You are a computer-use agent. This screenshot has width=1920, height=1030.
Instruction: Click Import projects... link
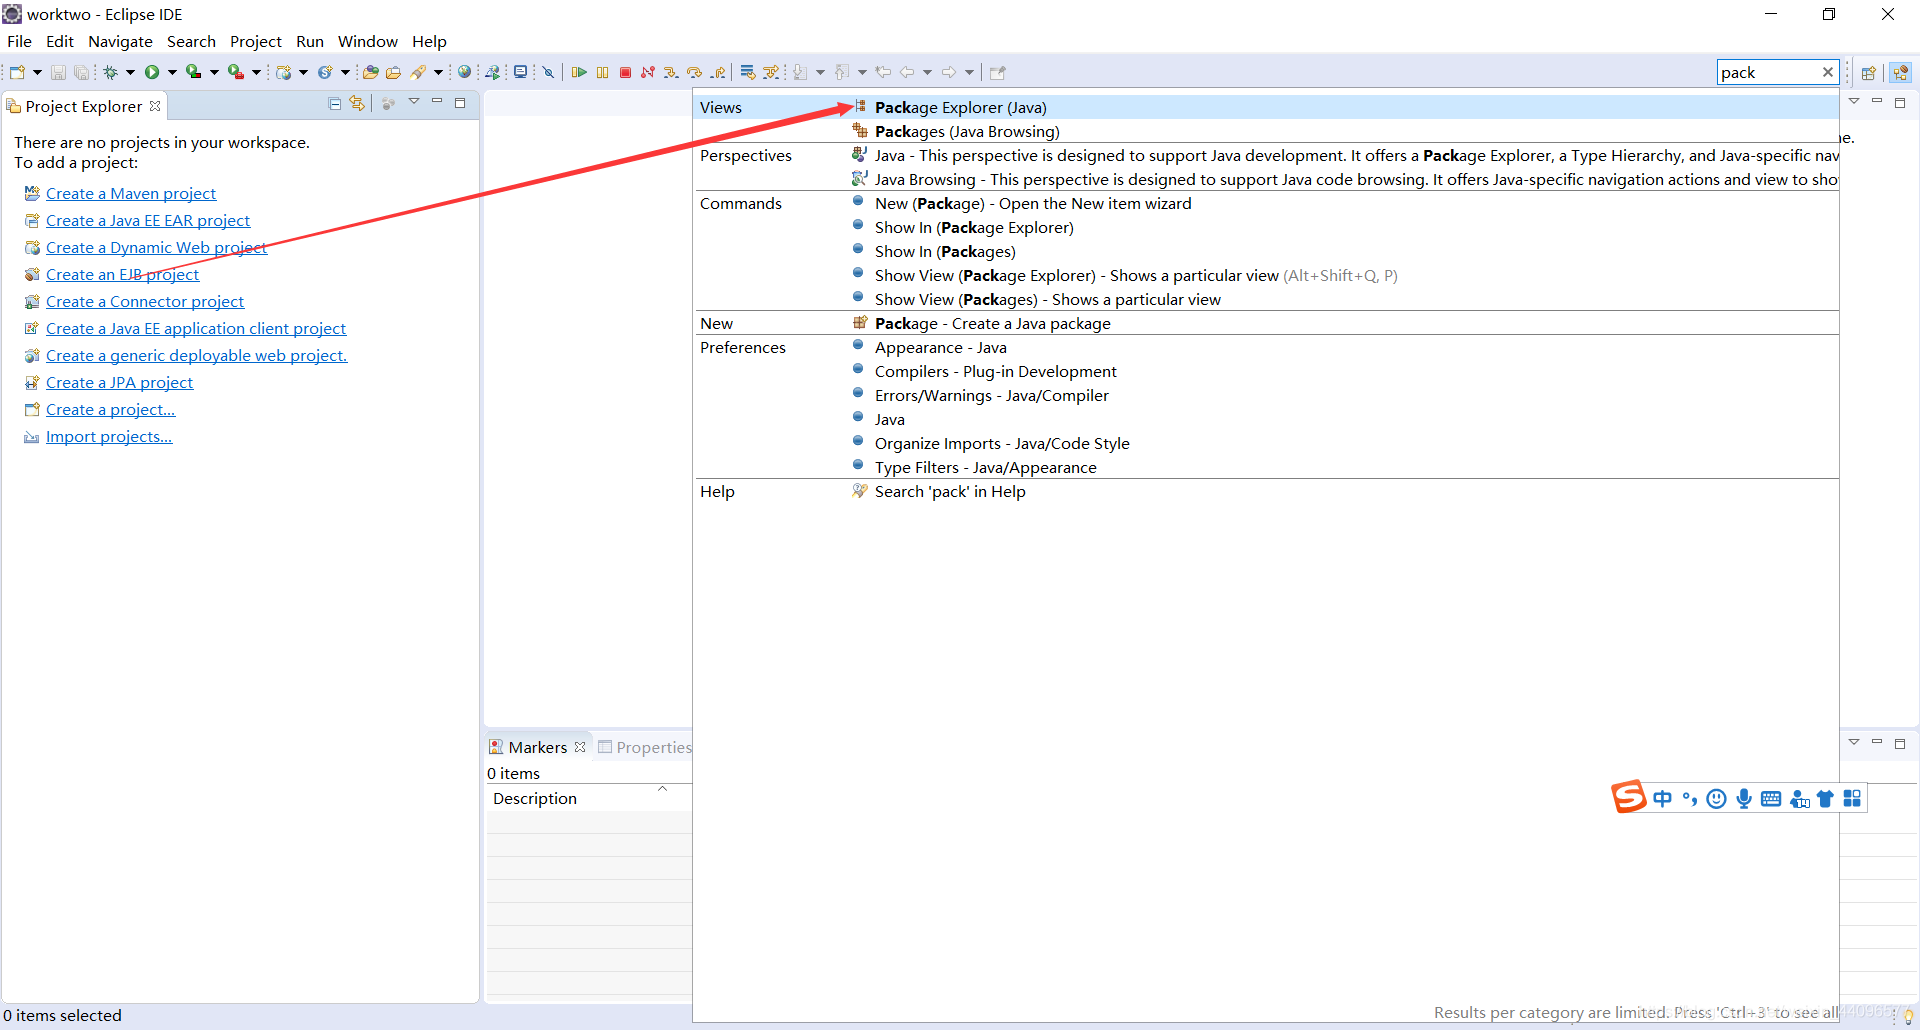(x=109, y=436)
